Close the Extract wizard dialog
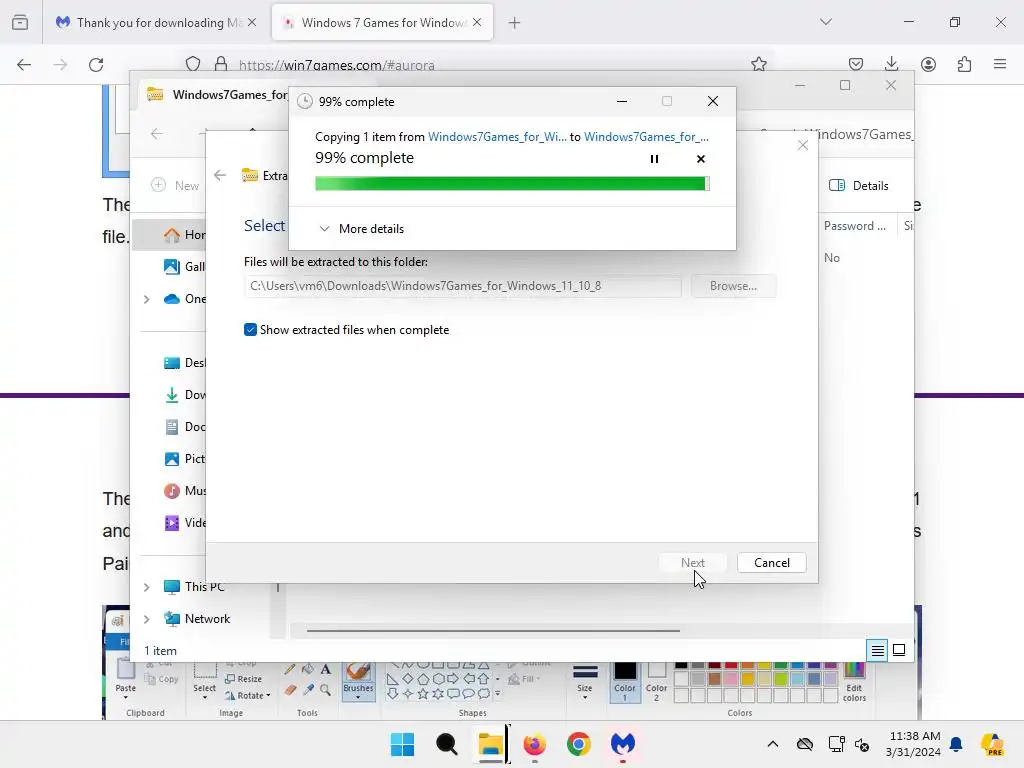1024x768 pixels. 803,145
